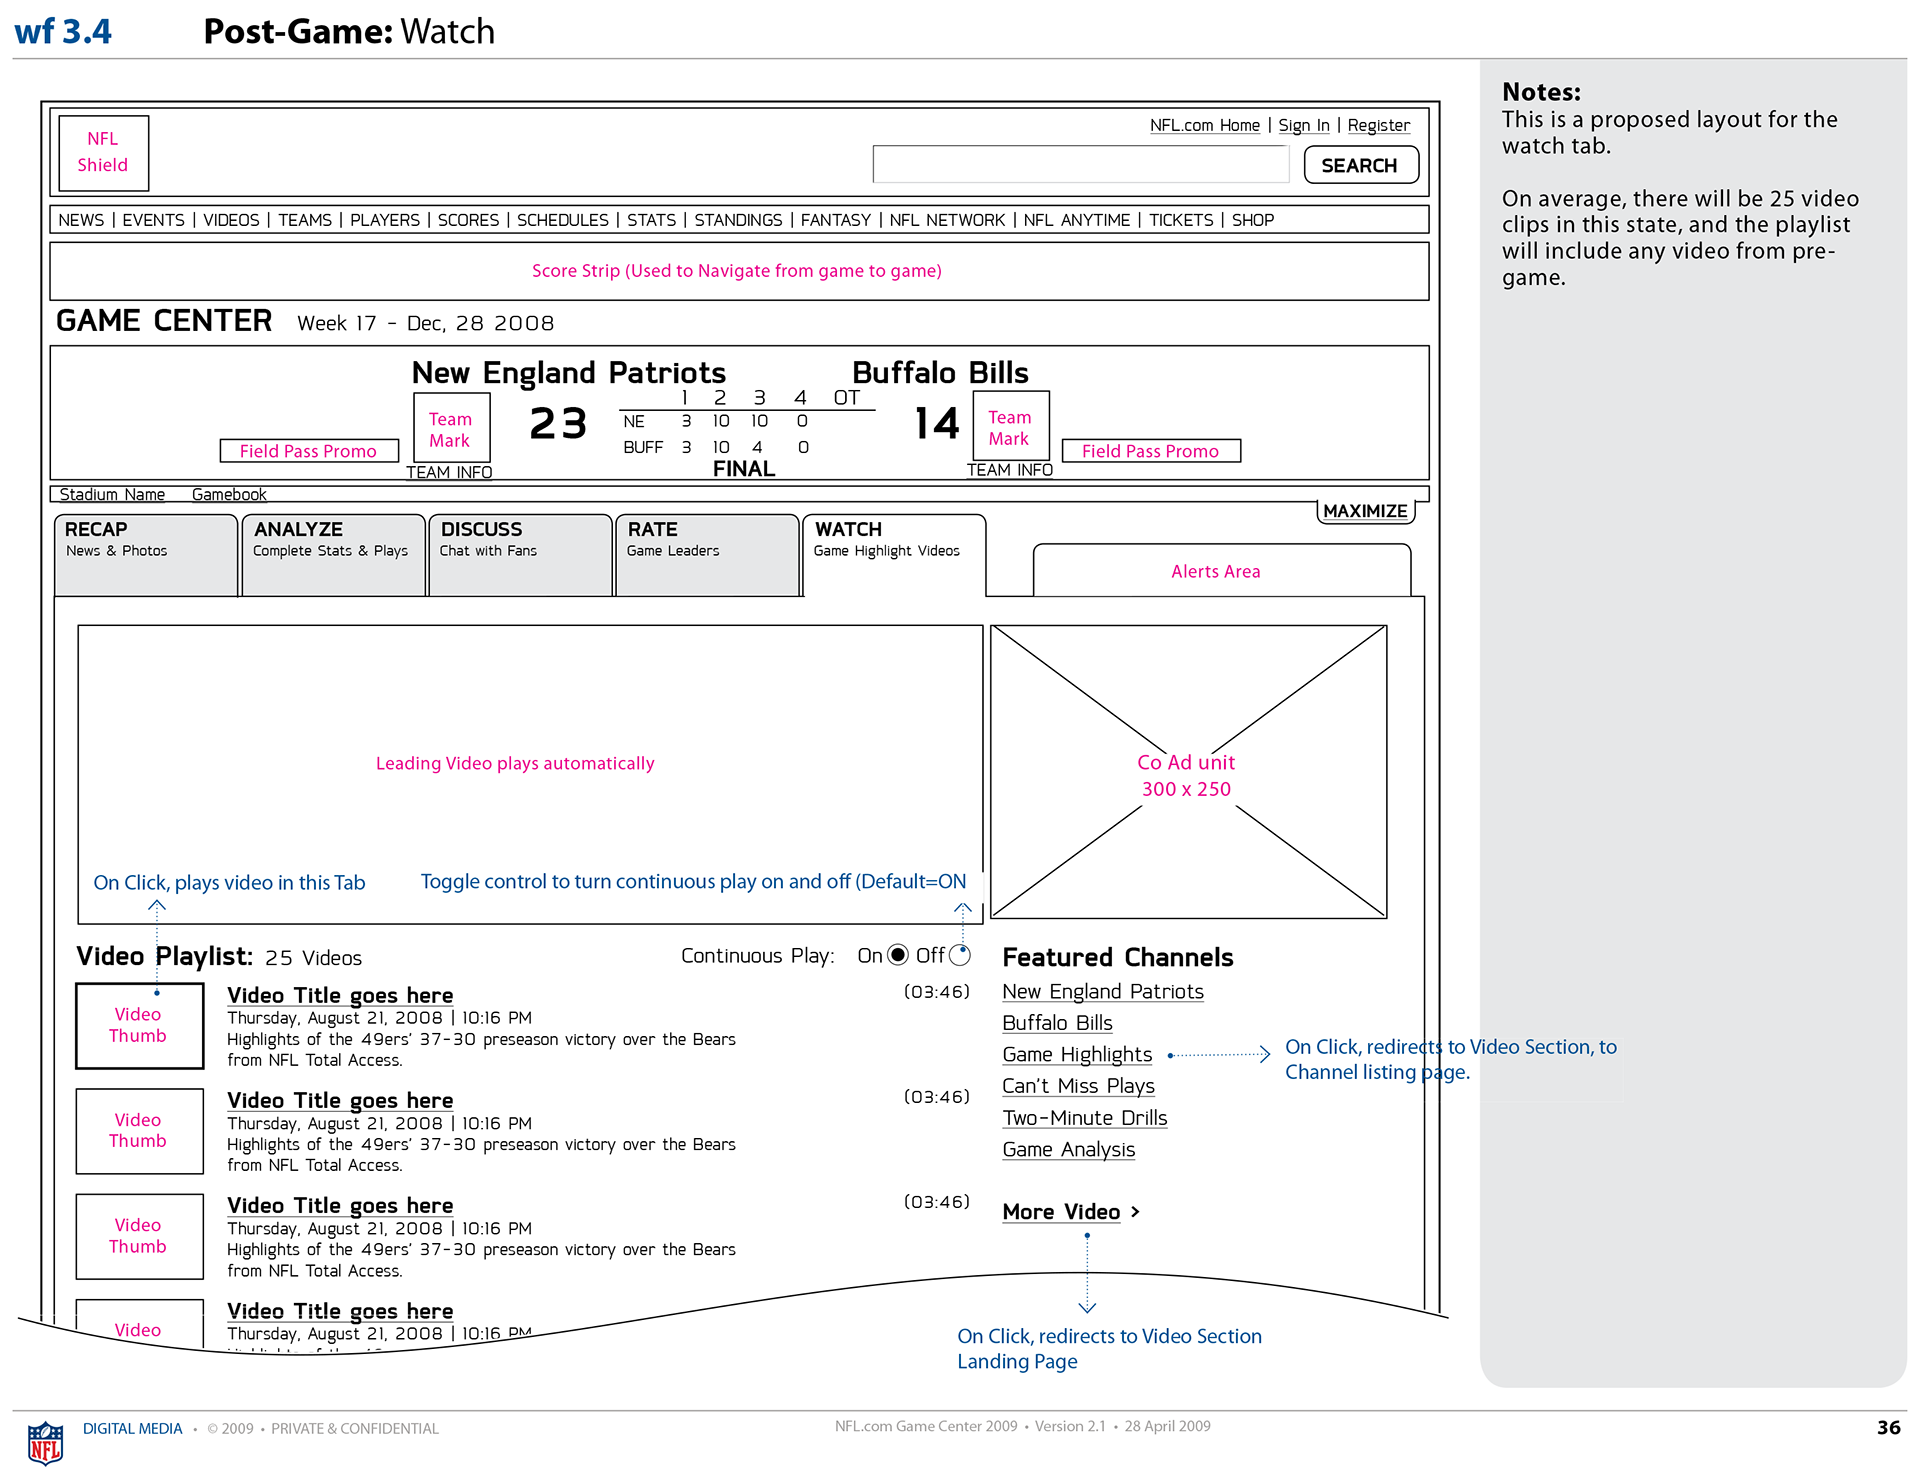This screenshot has width=1920, height=1469.
Task: Click the Alerts Area panel
Action: (1222, 571)
